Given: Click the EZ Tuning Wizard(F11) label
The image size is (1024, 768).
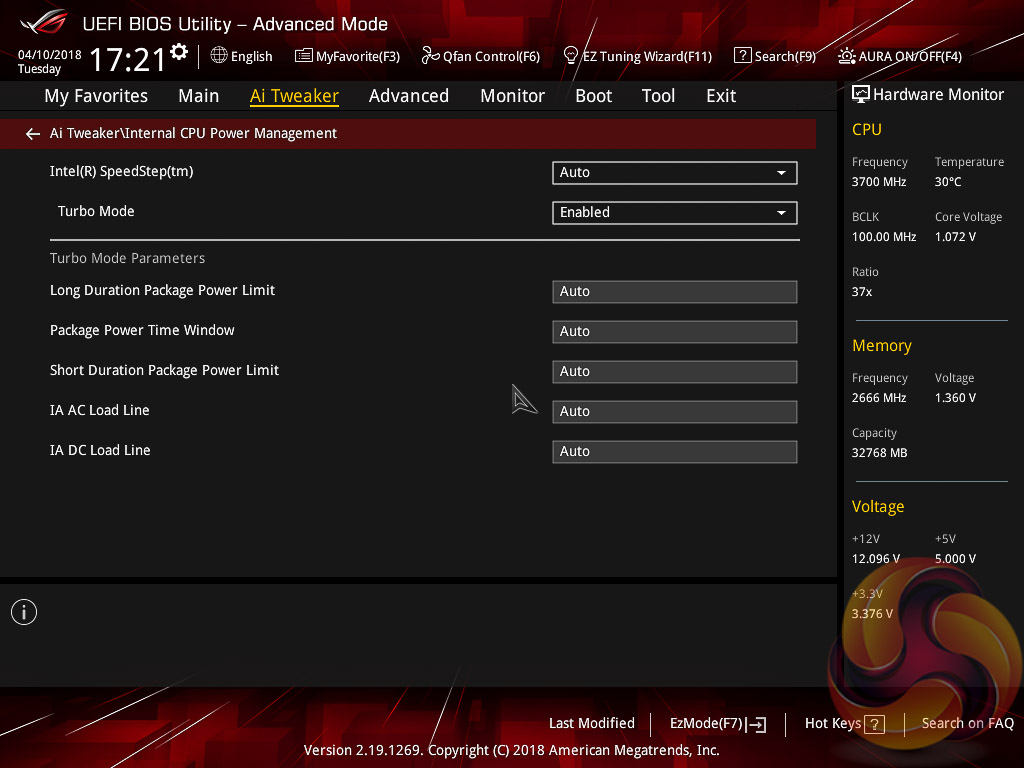Looking at the screenshot, I should [x=647, y=57].
